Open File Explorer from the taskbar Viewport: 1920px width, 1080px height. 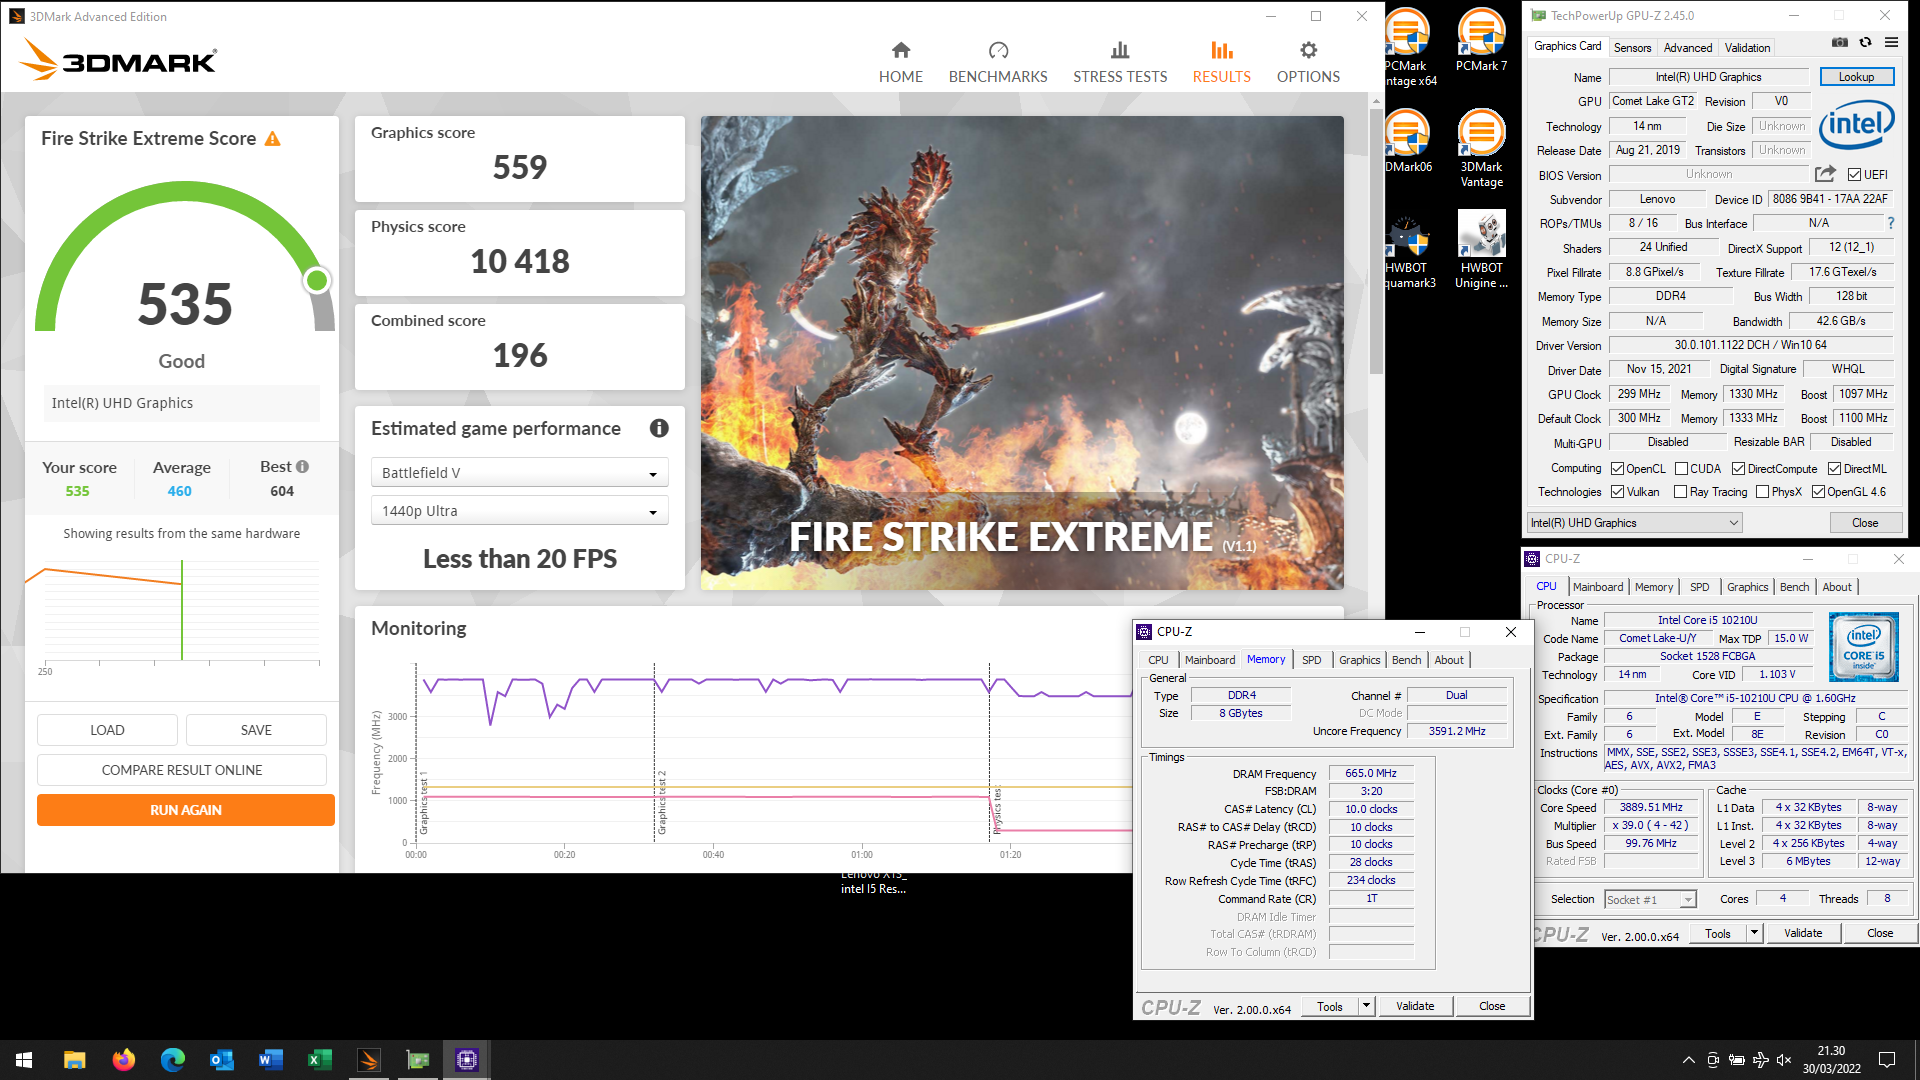(74, 1060)
